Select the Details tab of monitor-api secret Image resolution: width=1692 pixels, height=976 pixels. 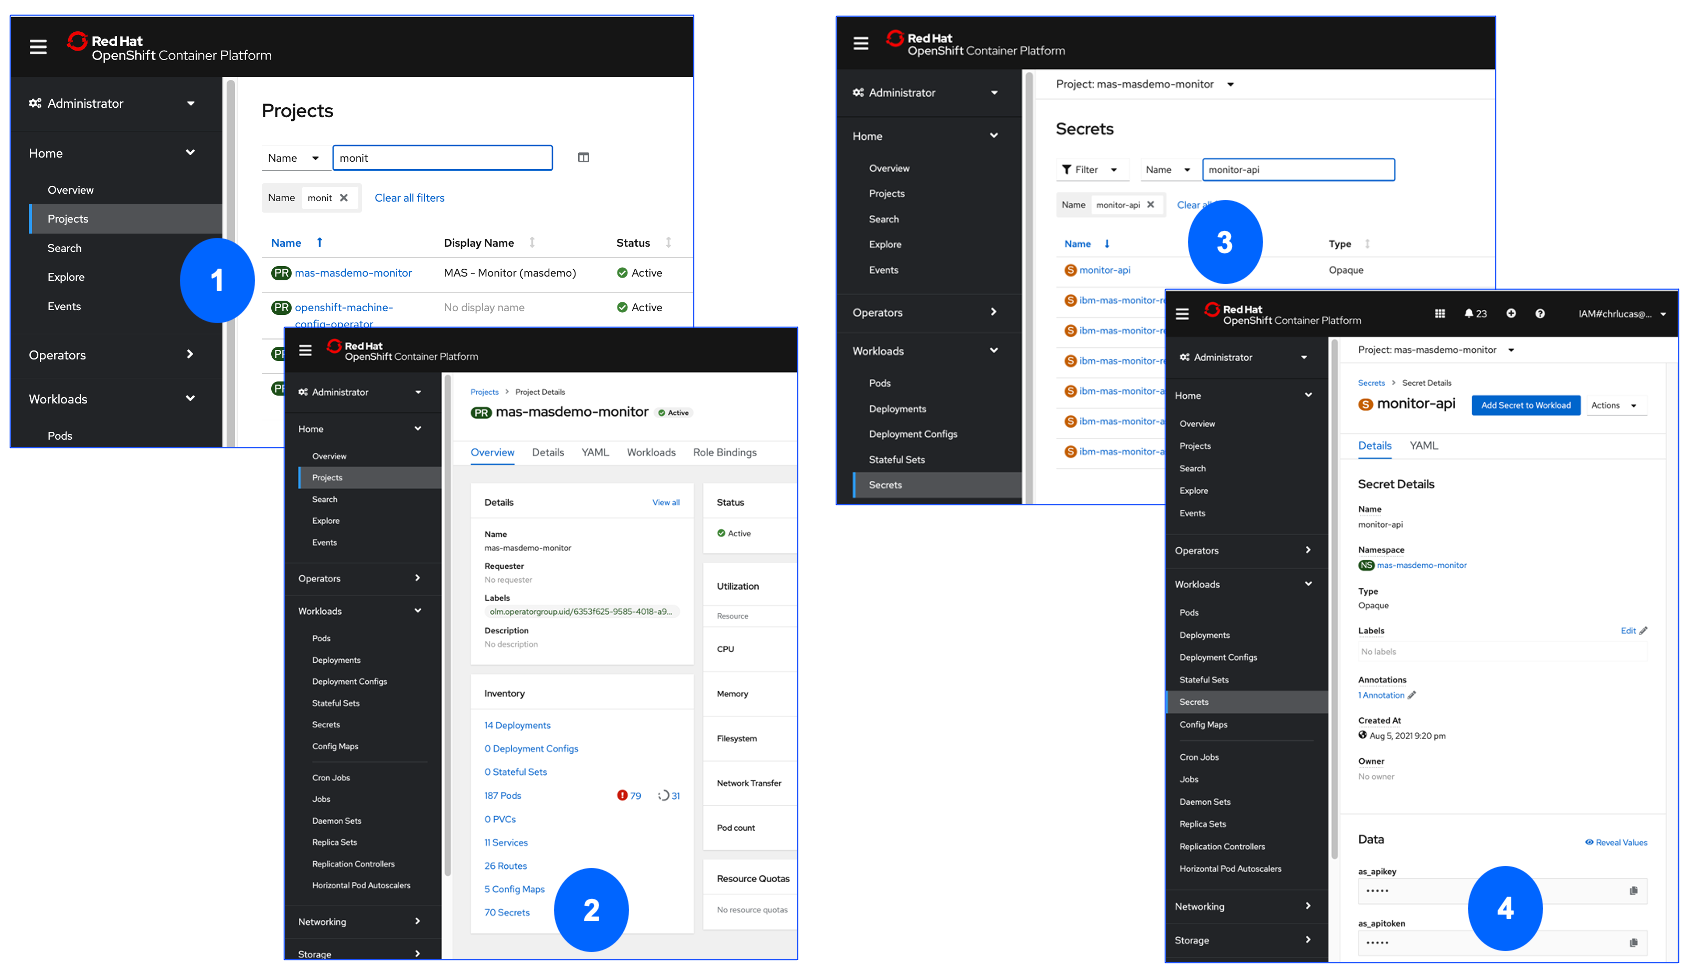(1375, 446)
